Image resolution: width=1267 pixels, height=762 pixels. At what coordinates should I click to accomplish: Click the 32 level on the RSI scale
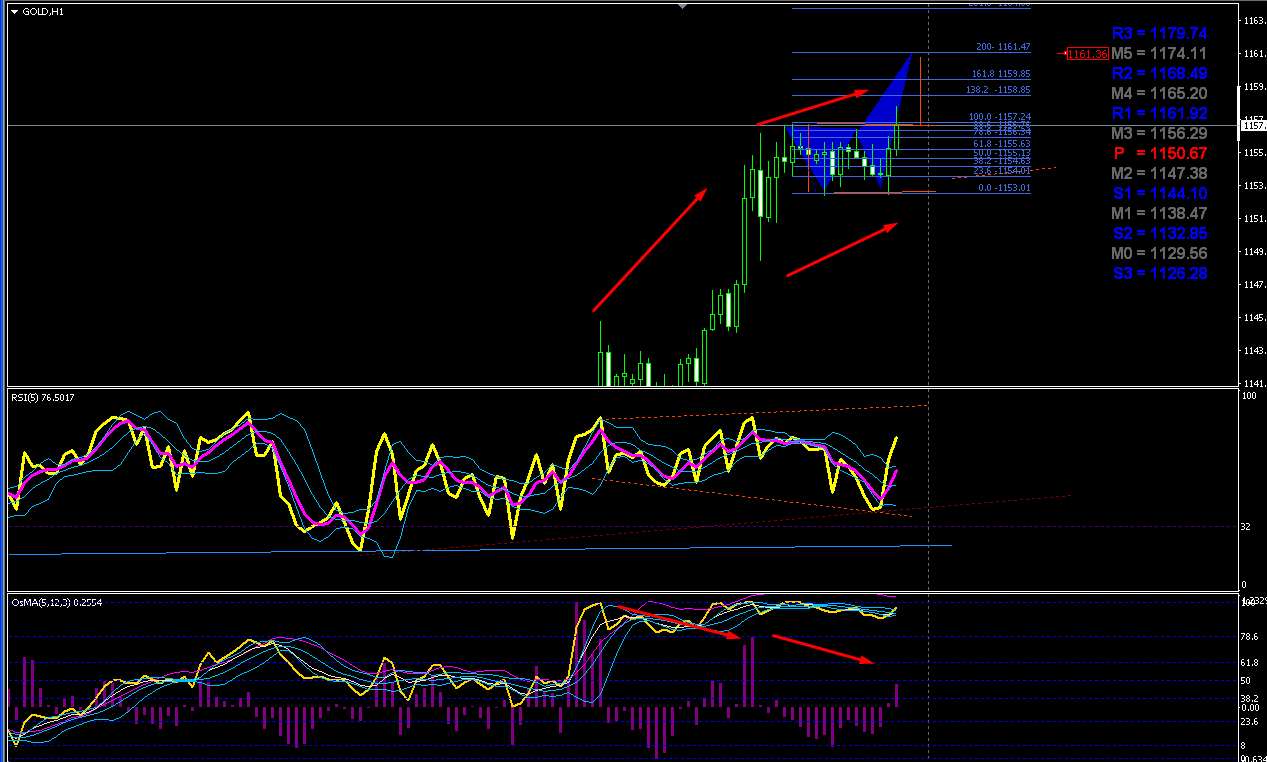1248,526
